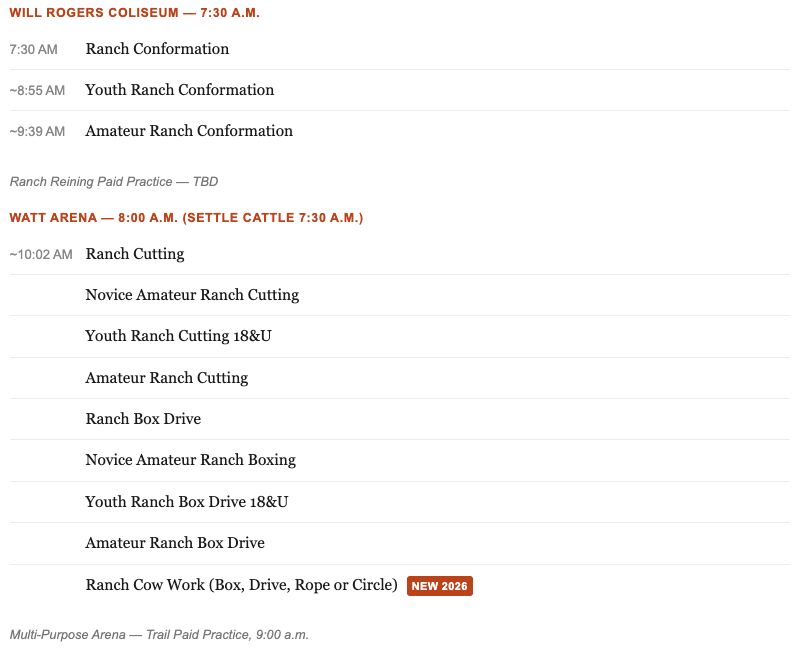The image size is (811, 655).
Task: Select Youth Ranch Conformation entry
Action: (x=400, y=90)
